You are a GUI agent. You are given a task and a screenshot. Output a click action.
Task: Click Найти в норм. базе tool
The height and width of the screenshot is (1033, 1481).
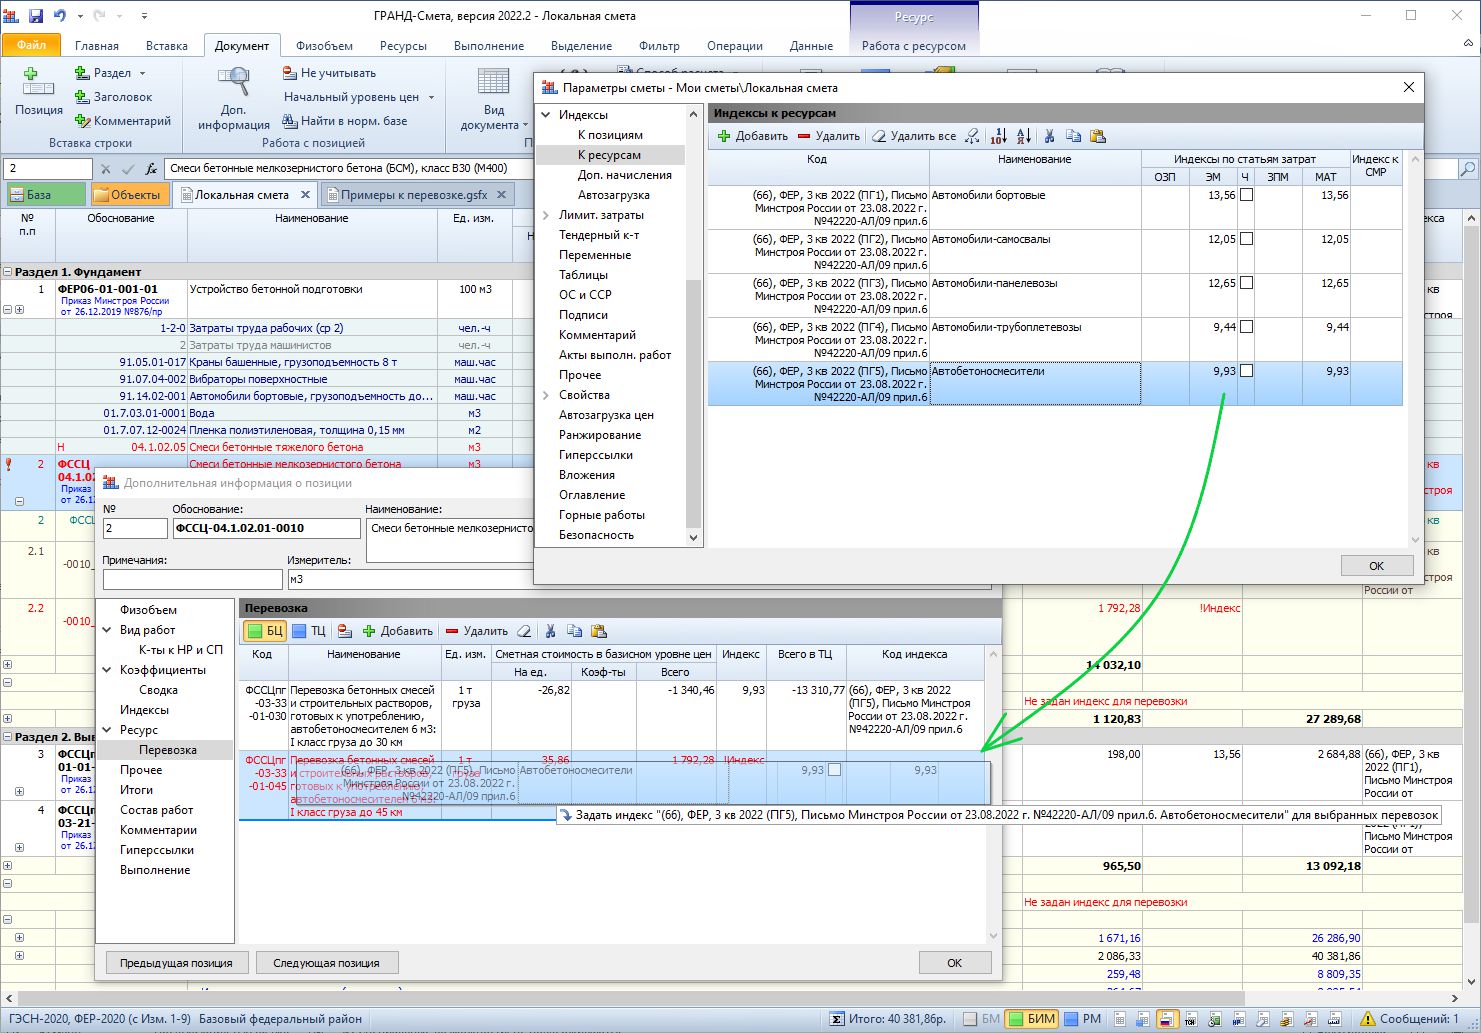pos(346,121)
